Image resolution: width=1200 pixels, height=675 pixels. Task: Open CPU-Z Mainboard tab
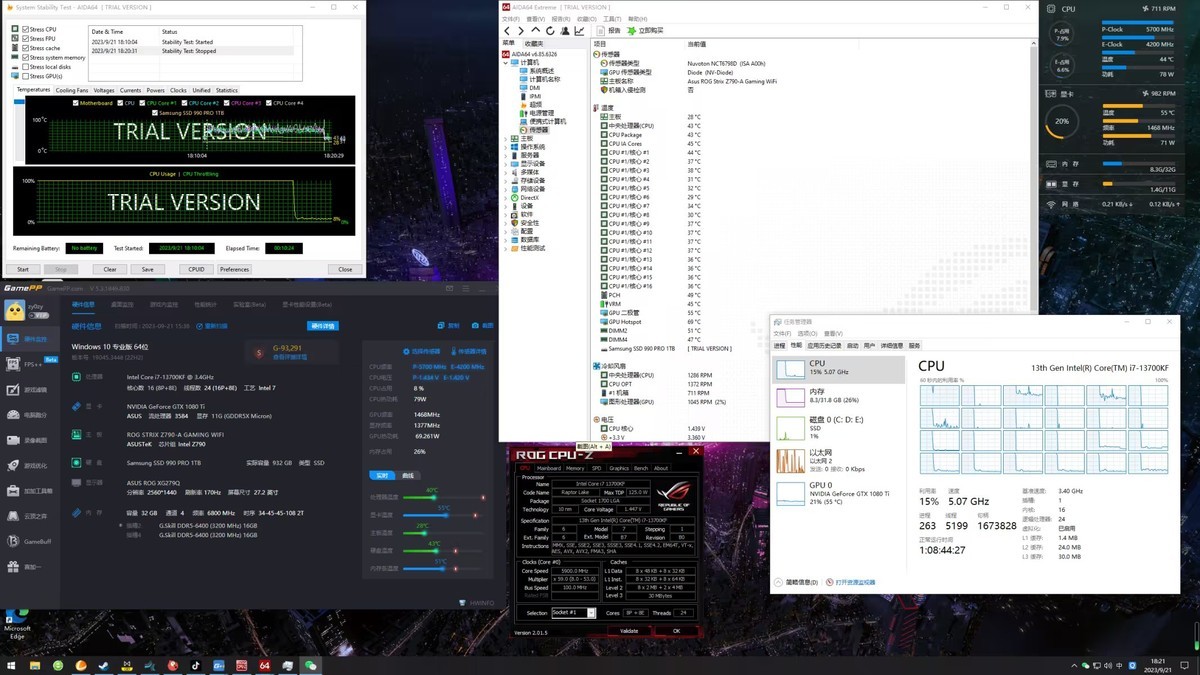[549, 468]
